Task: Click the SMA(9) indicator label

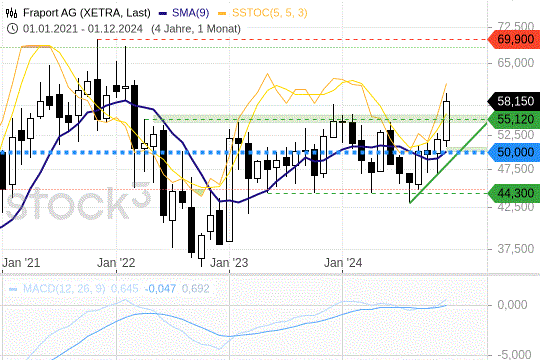Action: tap(190, 13)
